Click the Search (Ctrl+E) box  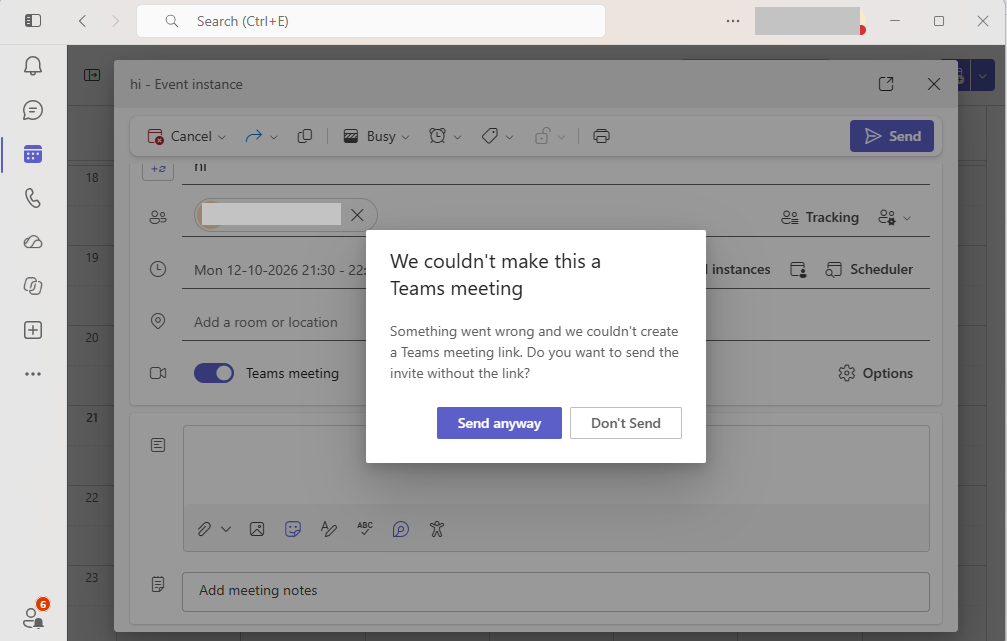tap(371, 21)
